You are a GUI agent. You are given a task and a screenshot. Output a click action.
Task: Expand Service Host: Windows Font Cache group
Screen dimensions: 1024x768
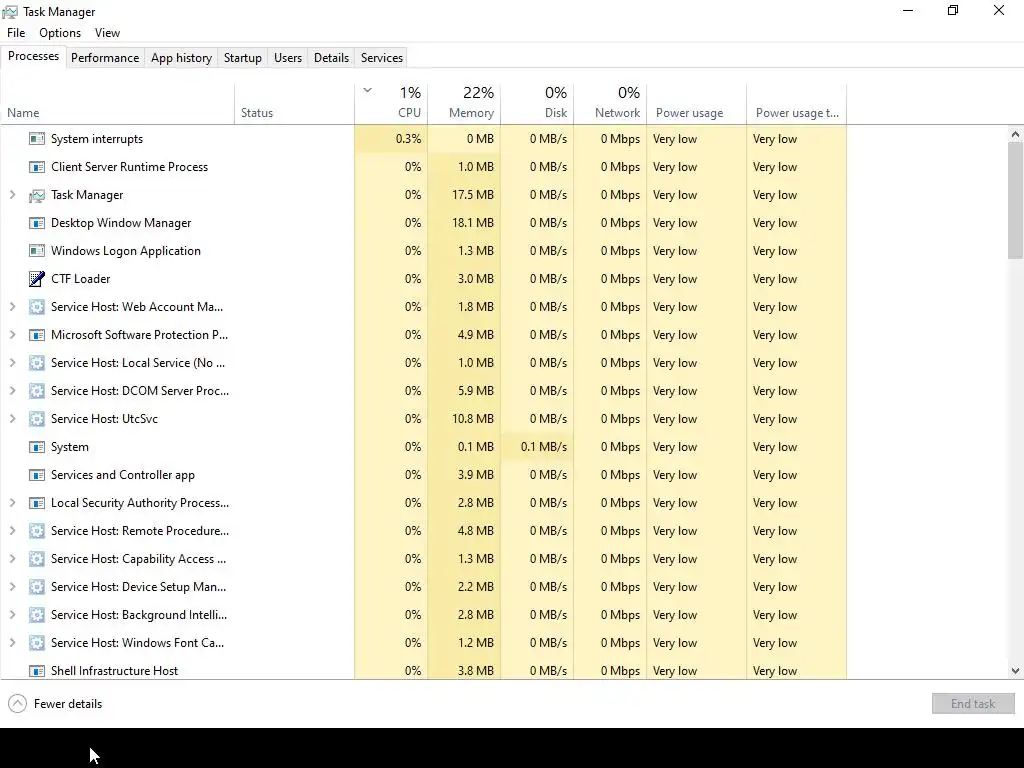(12, 643)
